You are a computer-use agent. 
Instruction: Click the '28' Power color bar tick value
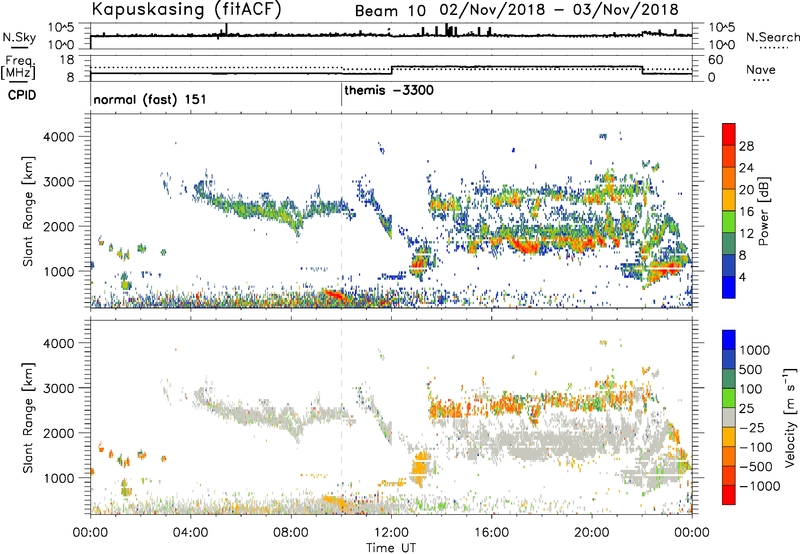pyautogui.click(x=746, y=146)
